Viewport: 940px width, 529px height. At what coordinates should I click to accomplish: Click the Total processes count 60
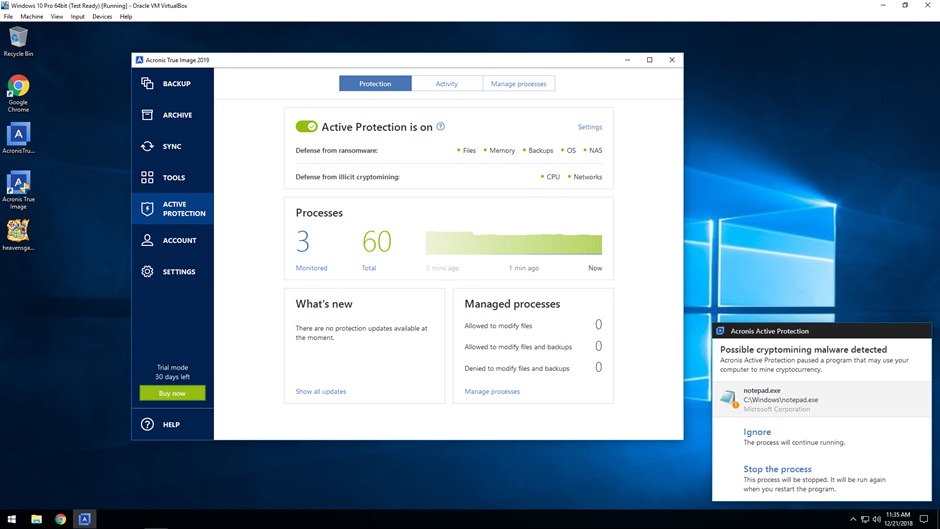pyautogui.click(x=376, y=242)
